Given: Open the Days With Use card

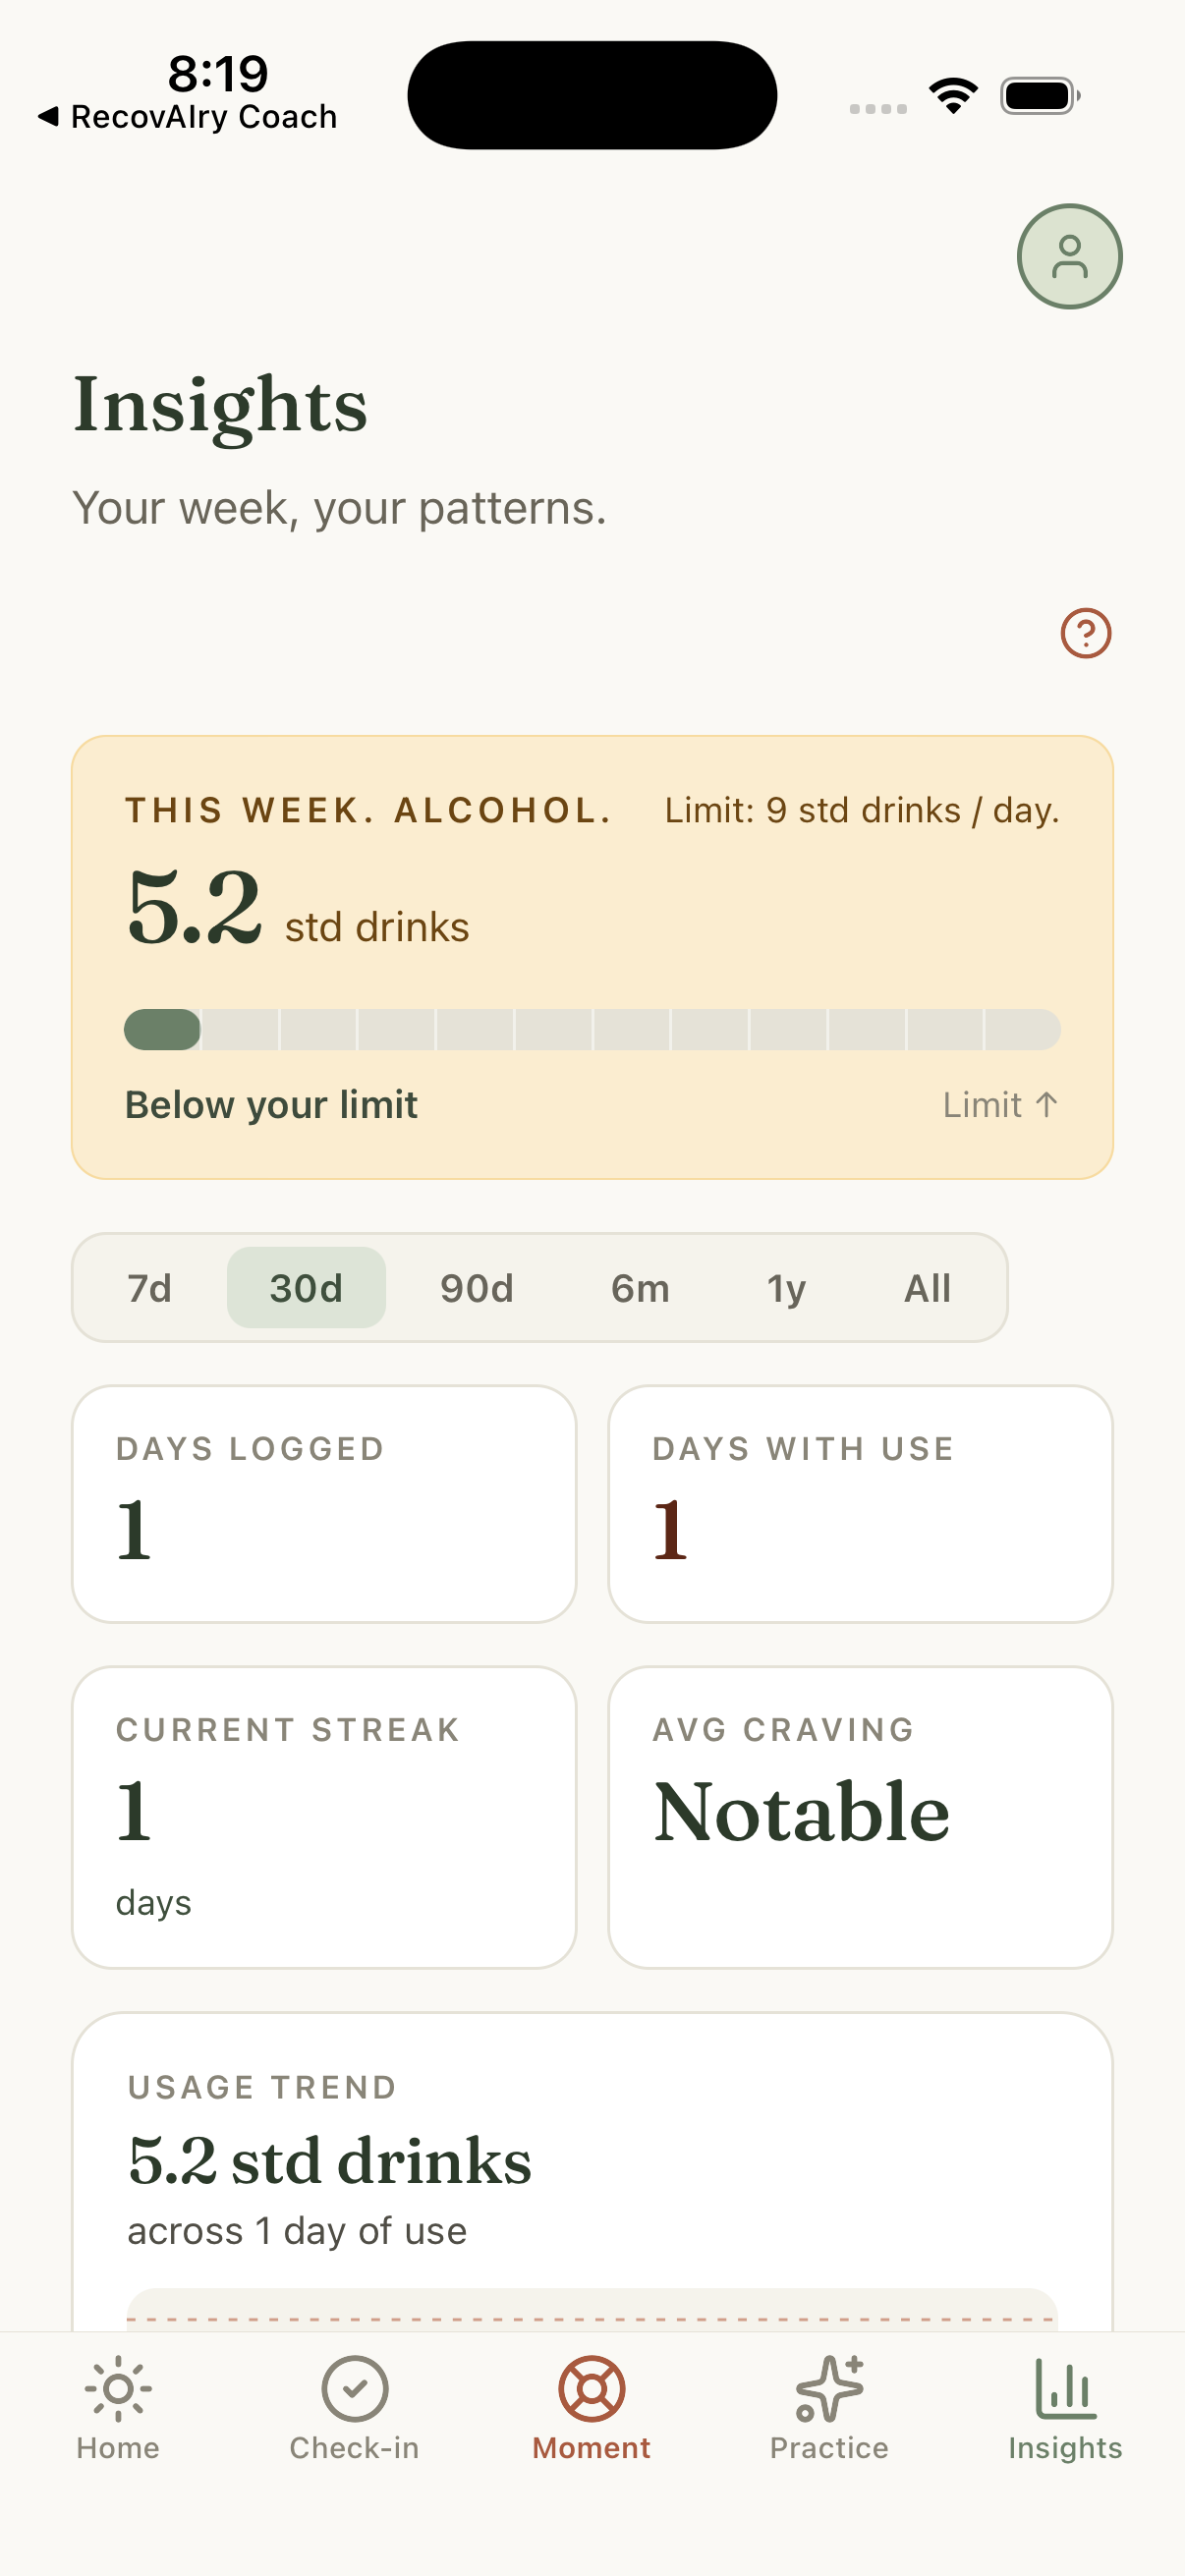Looking at the screenshot, I should click(x=860, y=1504).
